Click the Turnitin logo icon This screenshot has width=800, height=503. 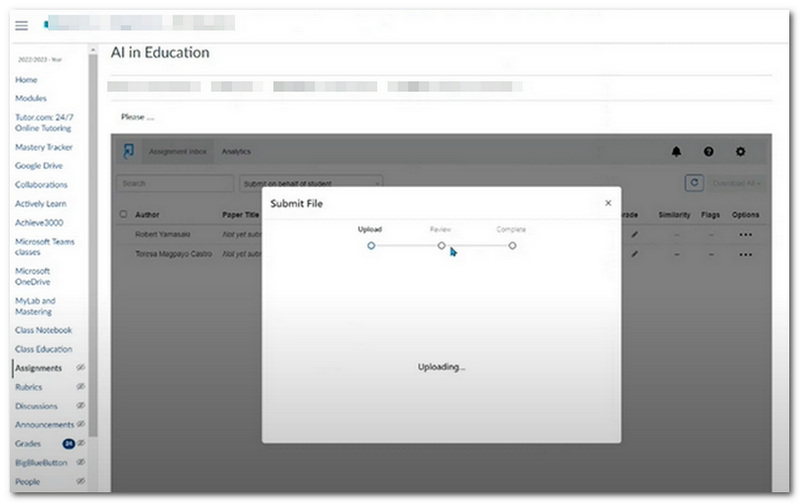pyautogui.click(x=128, y=151)
